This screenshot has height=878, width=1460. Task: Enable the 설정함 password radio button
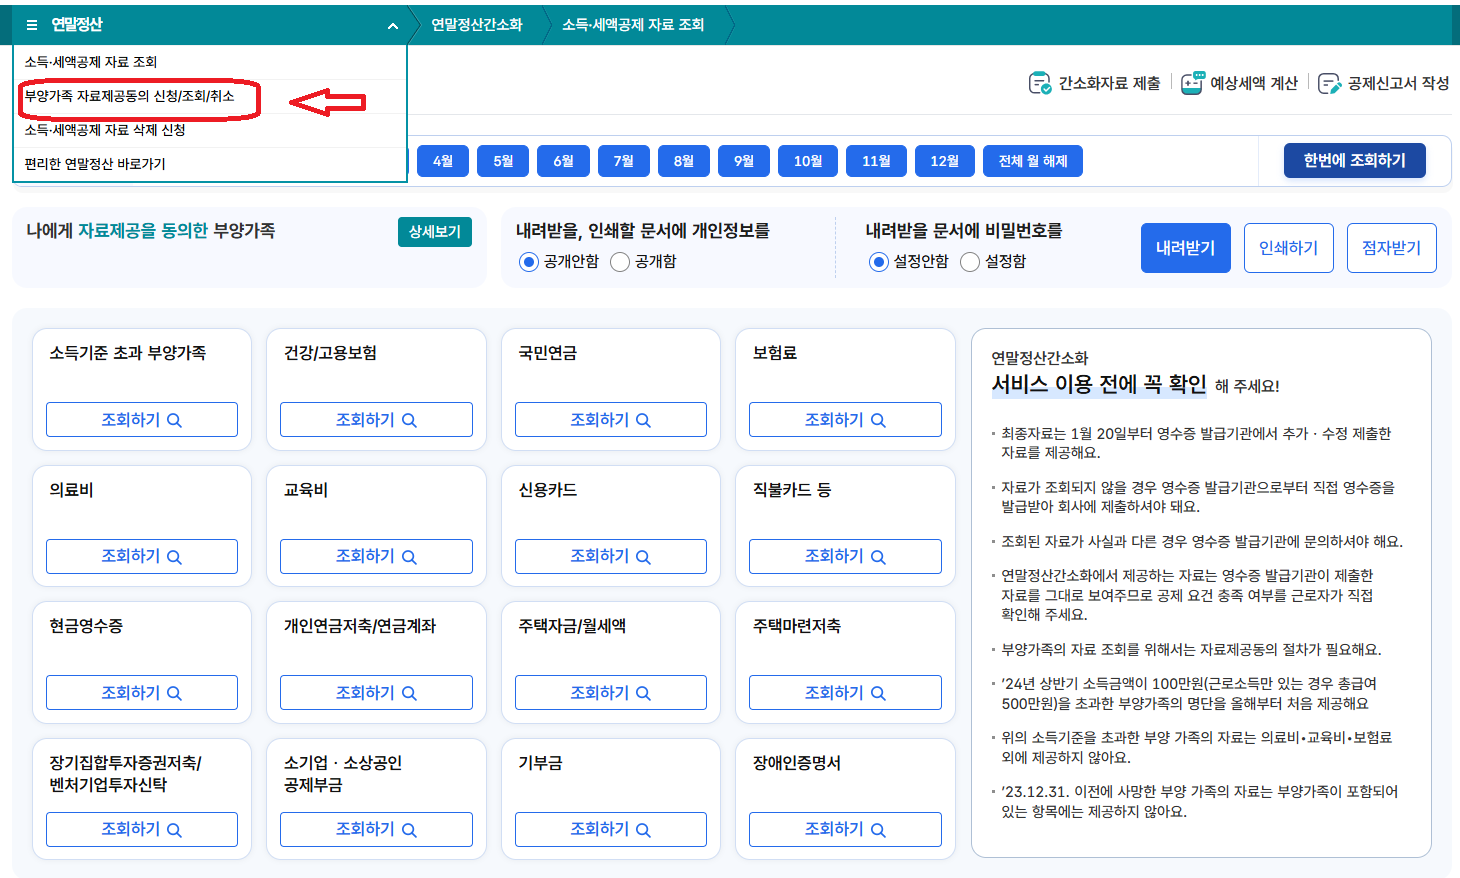pyautogui.click(x=969, y=262)
